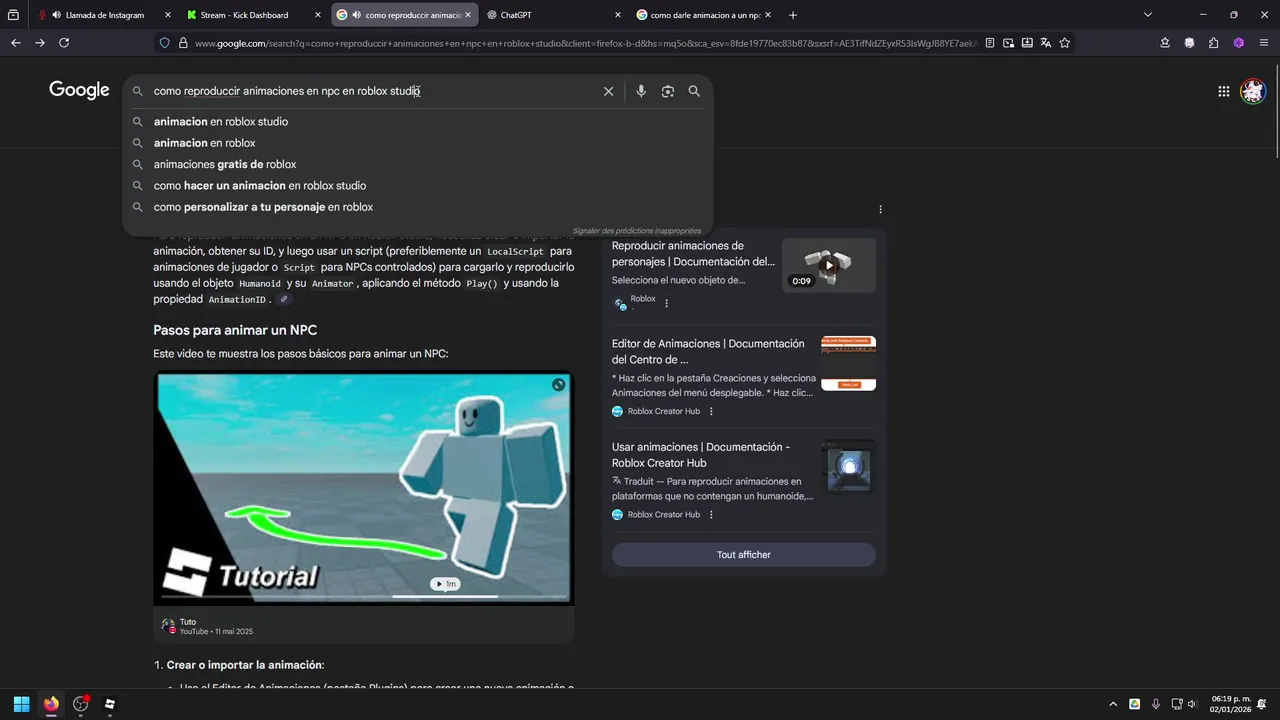Screen dimensions: 1280x720
Task: Clear the Google search box text
Action: (608, 91)
